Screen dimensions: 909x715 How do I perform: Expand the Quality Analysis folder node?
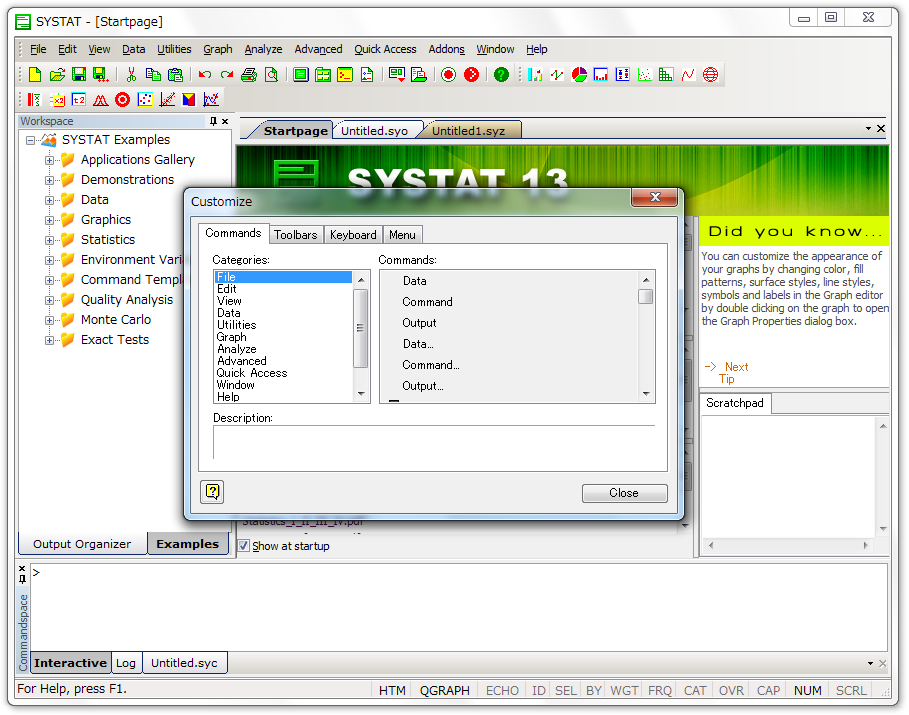[49, 300]
